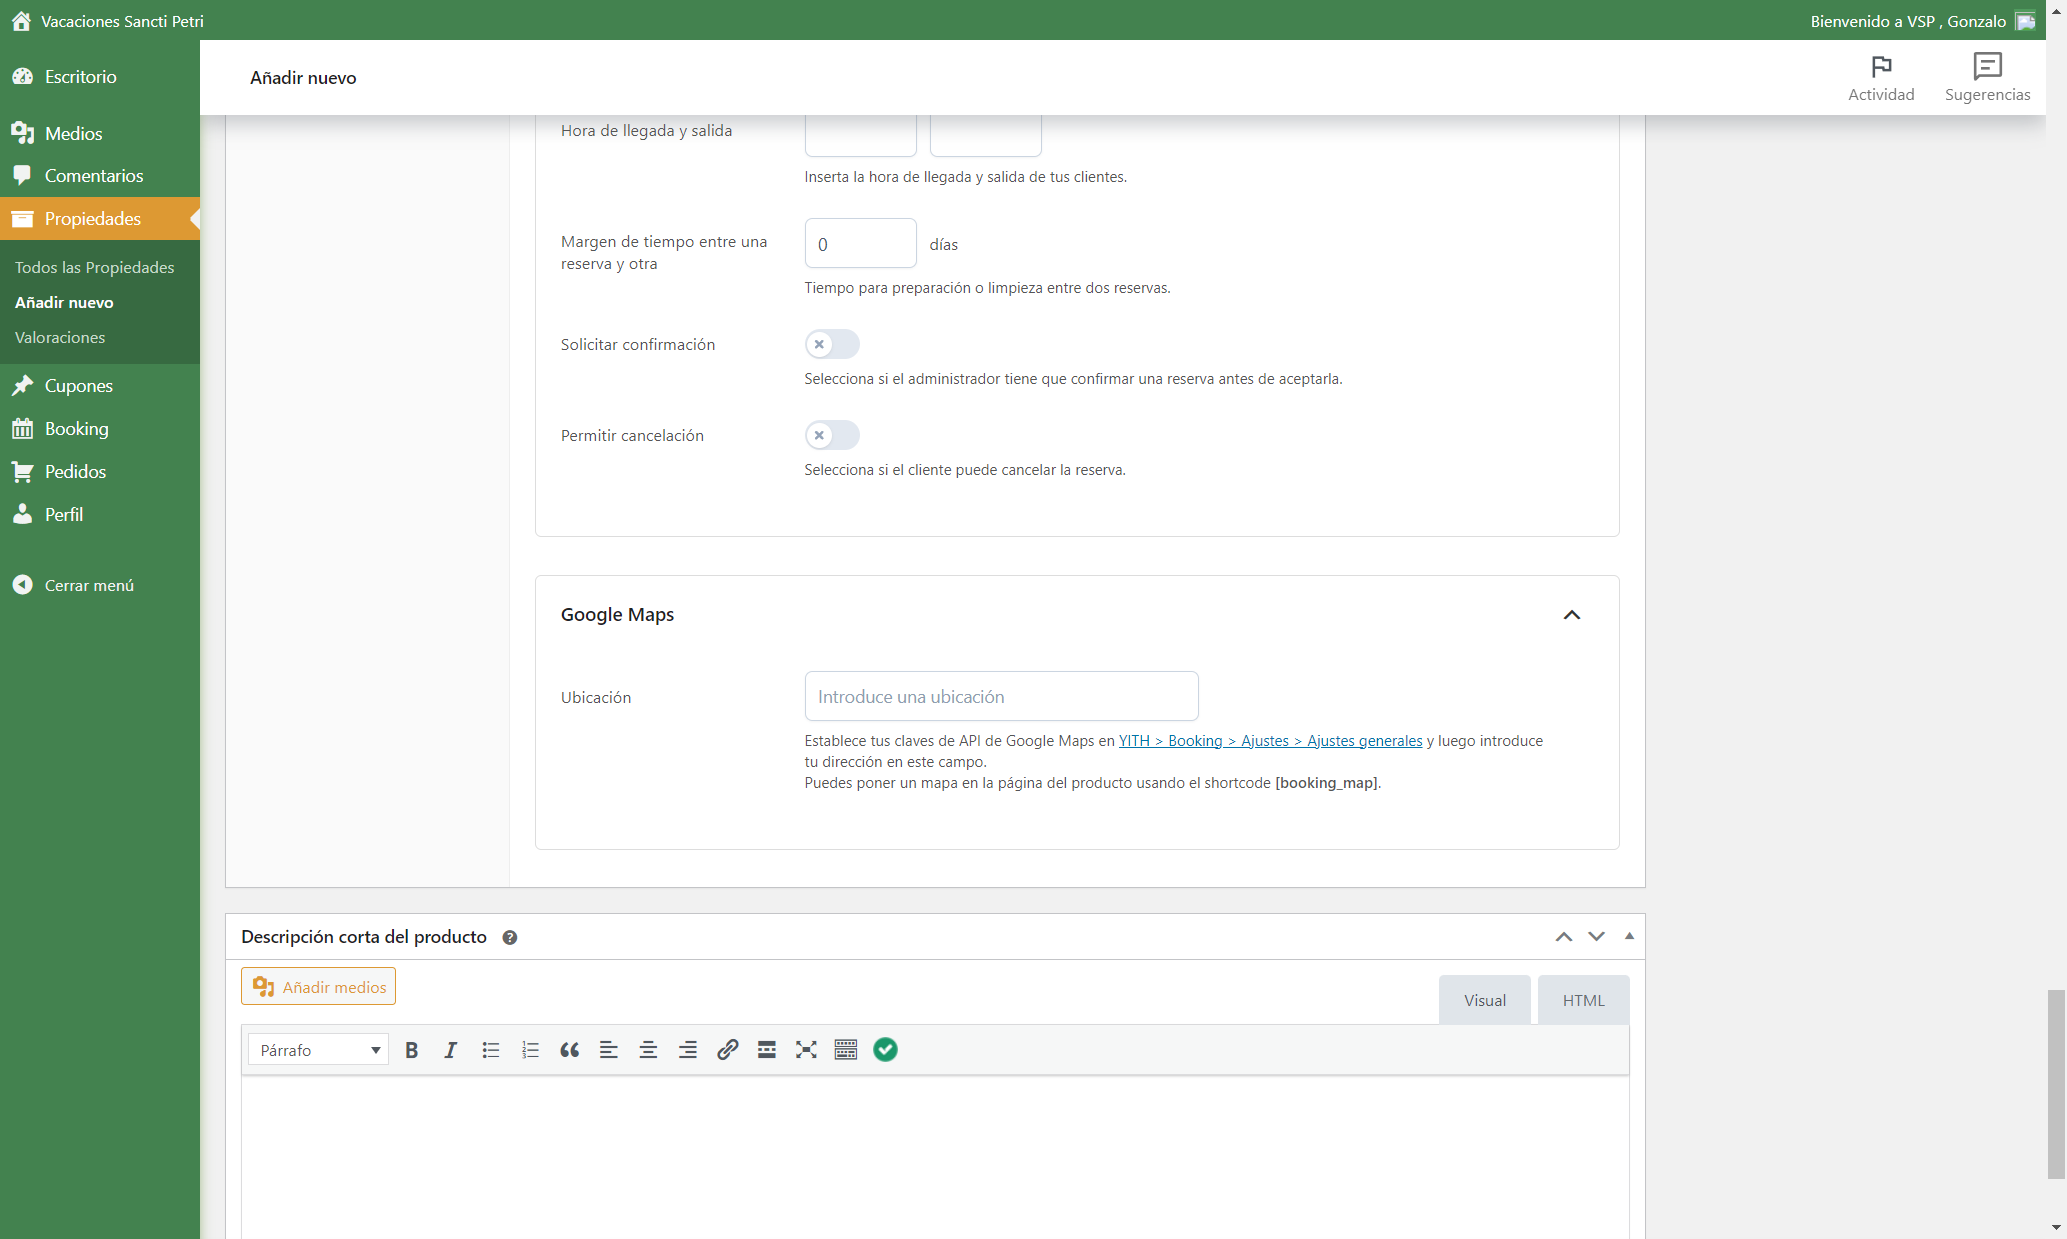Click the margen de tiempo days field

click(860, 243)
